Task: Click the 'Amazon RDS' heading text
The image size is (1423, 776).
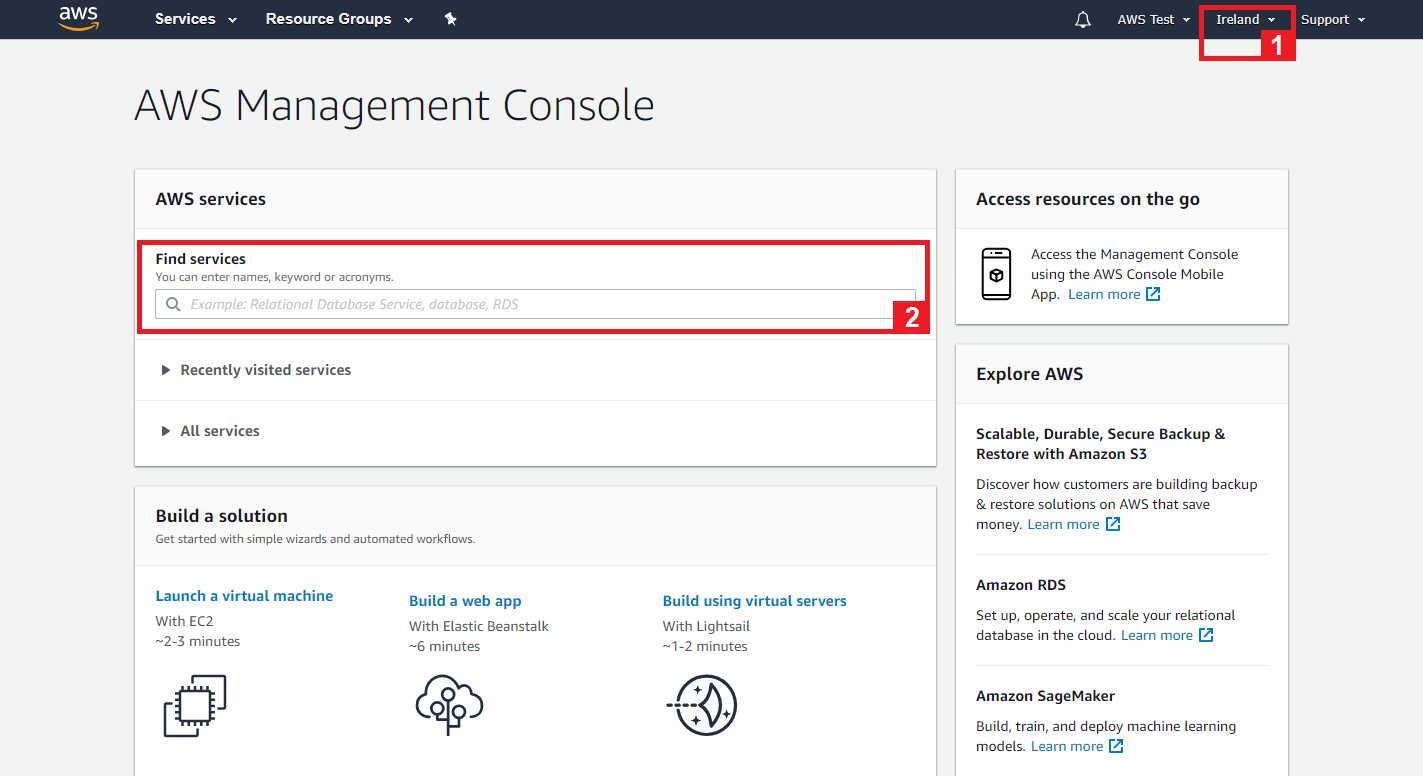Action: coord(1021,585)
